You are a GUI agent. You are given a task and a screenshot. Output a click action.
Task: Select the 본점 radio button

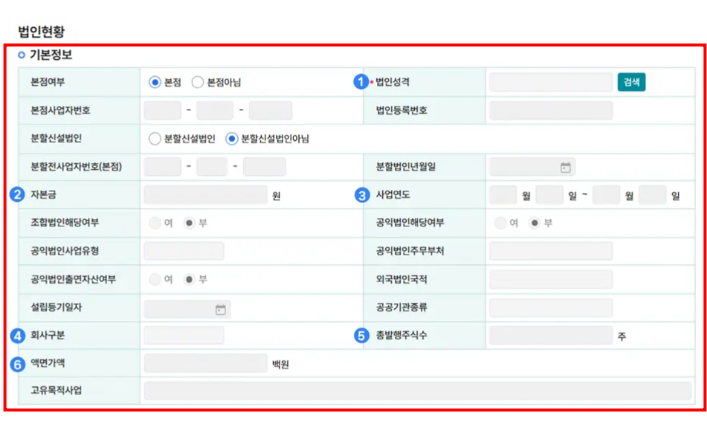tap(155, 82)
